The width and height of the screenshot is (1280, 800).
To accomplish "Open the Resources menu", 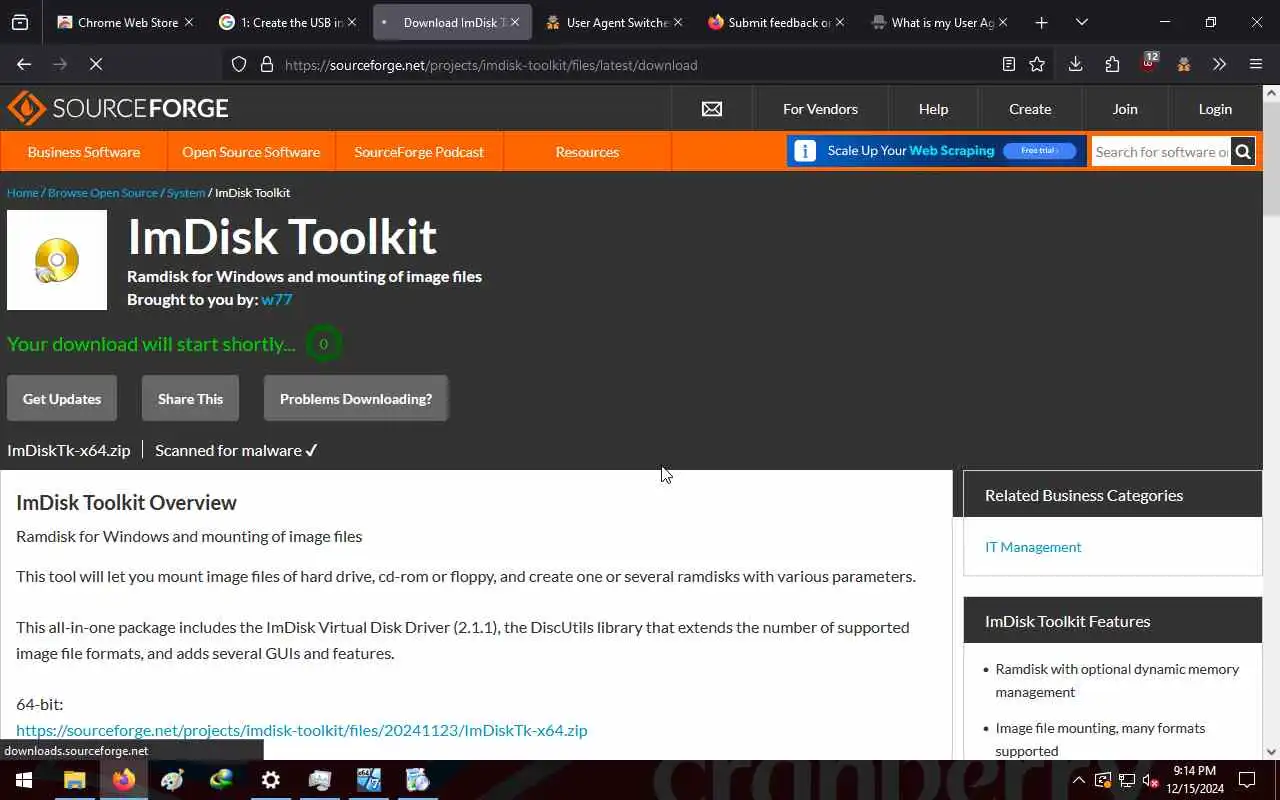I will pos(587,152).
